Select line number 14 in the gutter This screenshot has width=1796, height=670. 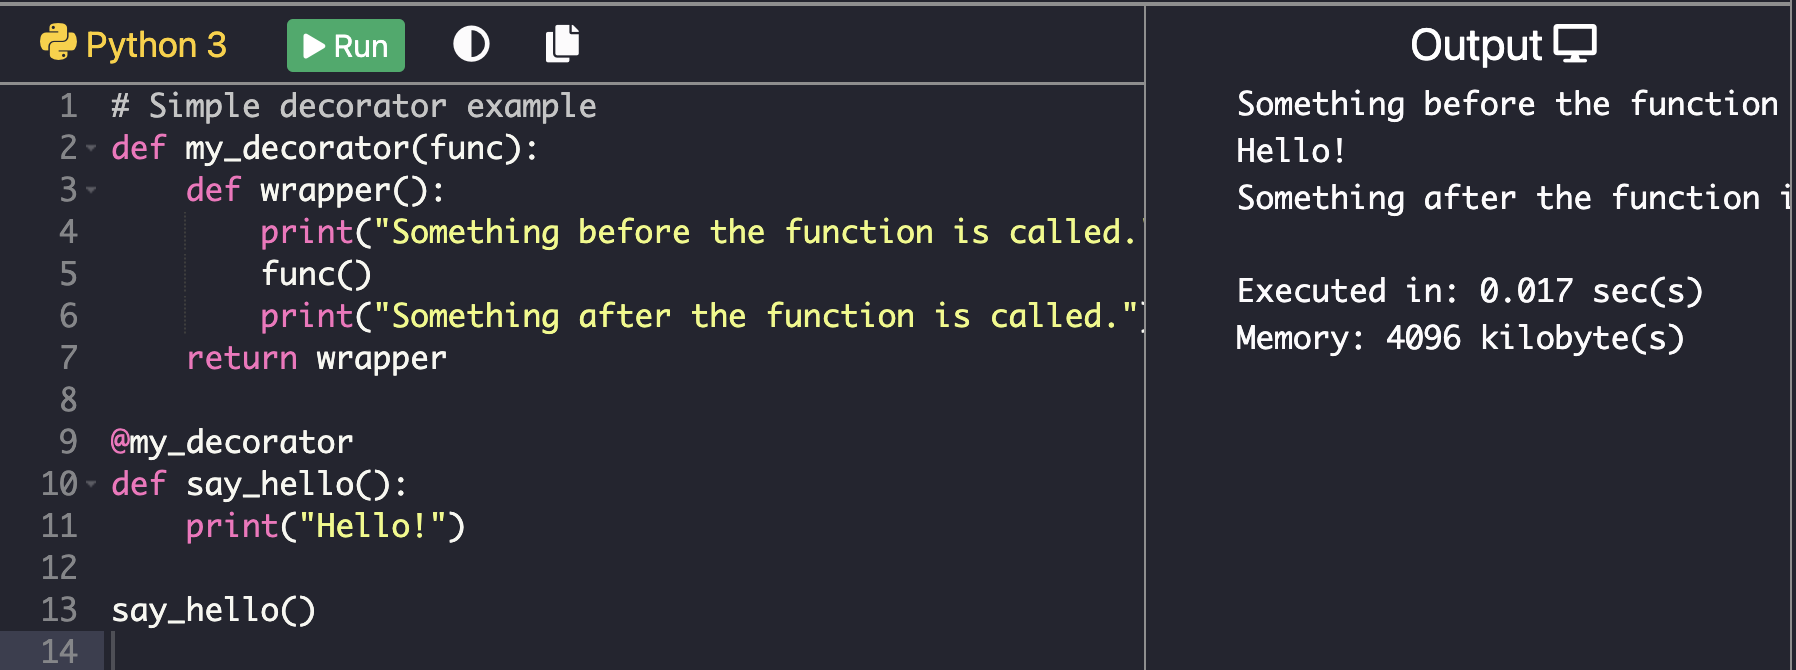point(59,651)
